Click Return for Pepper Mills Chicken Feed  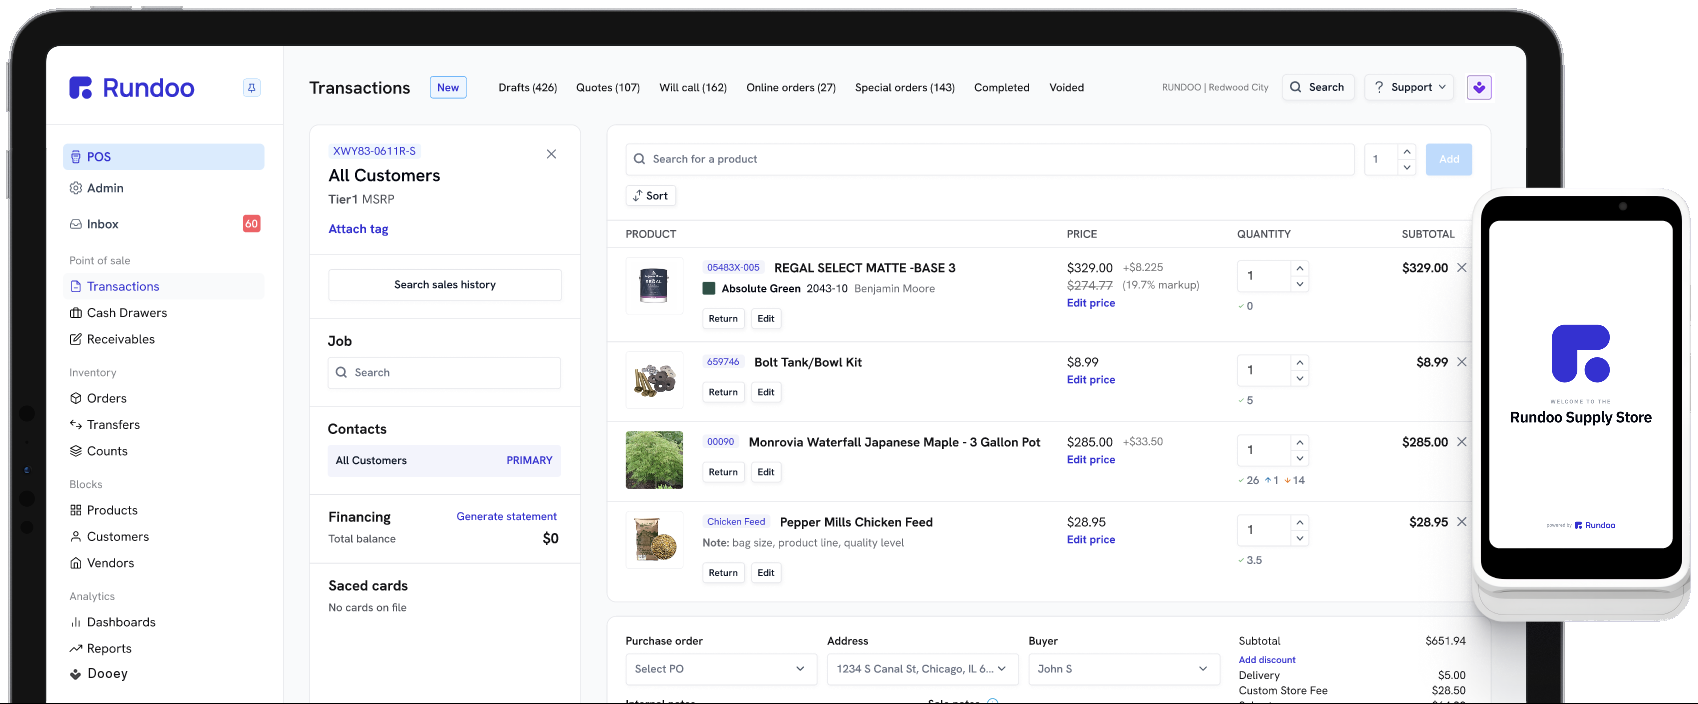coord(723,573)
